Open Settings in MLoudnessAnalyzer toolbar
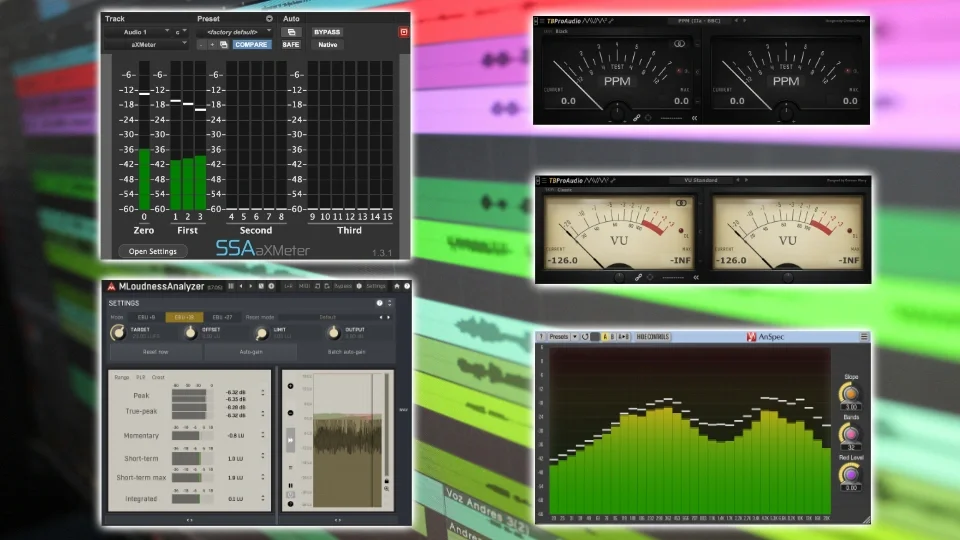 coord(376,286)
